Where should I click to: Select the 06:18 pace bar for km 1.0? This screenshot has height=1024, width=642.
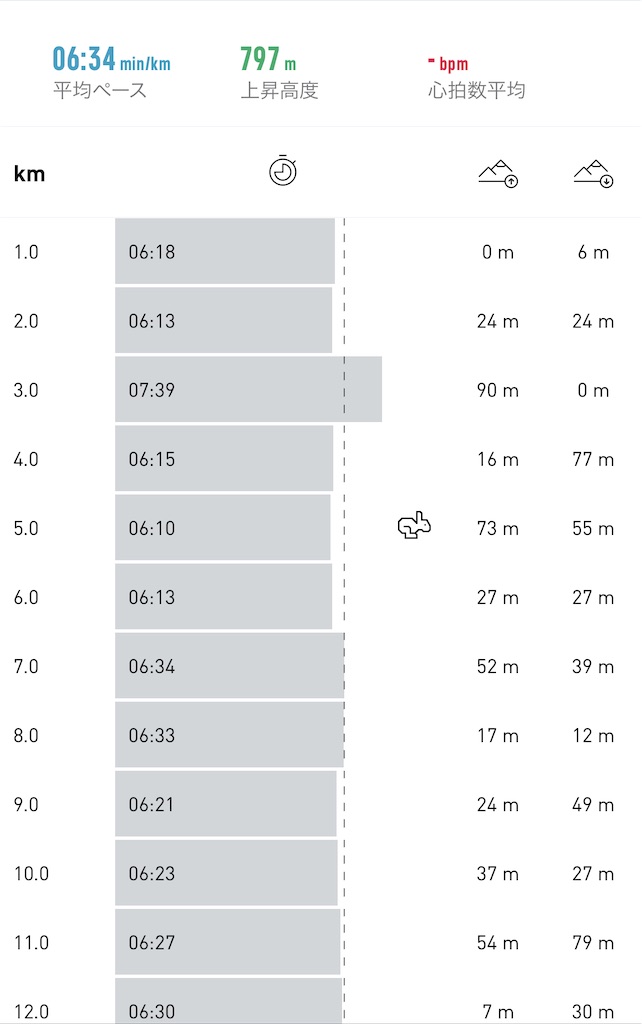[x=225, y=251]
